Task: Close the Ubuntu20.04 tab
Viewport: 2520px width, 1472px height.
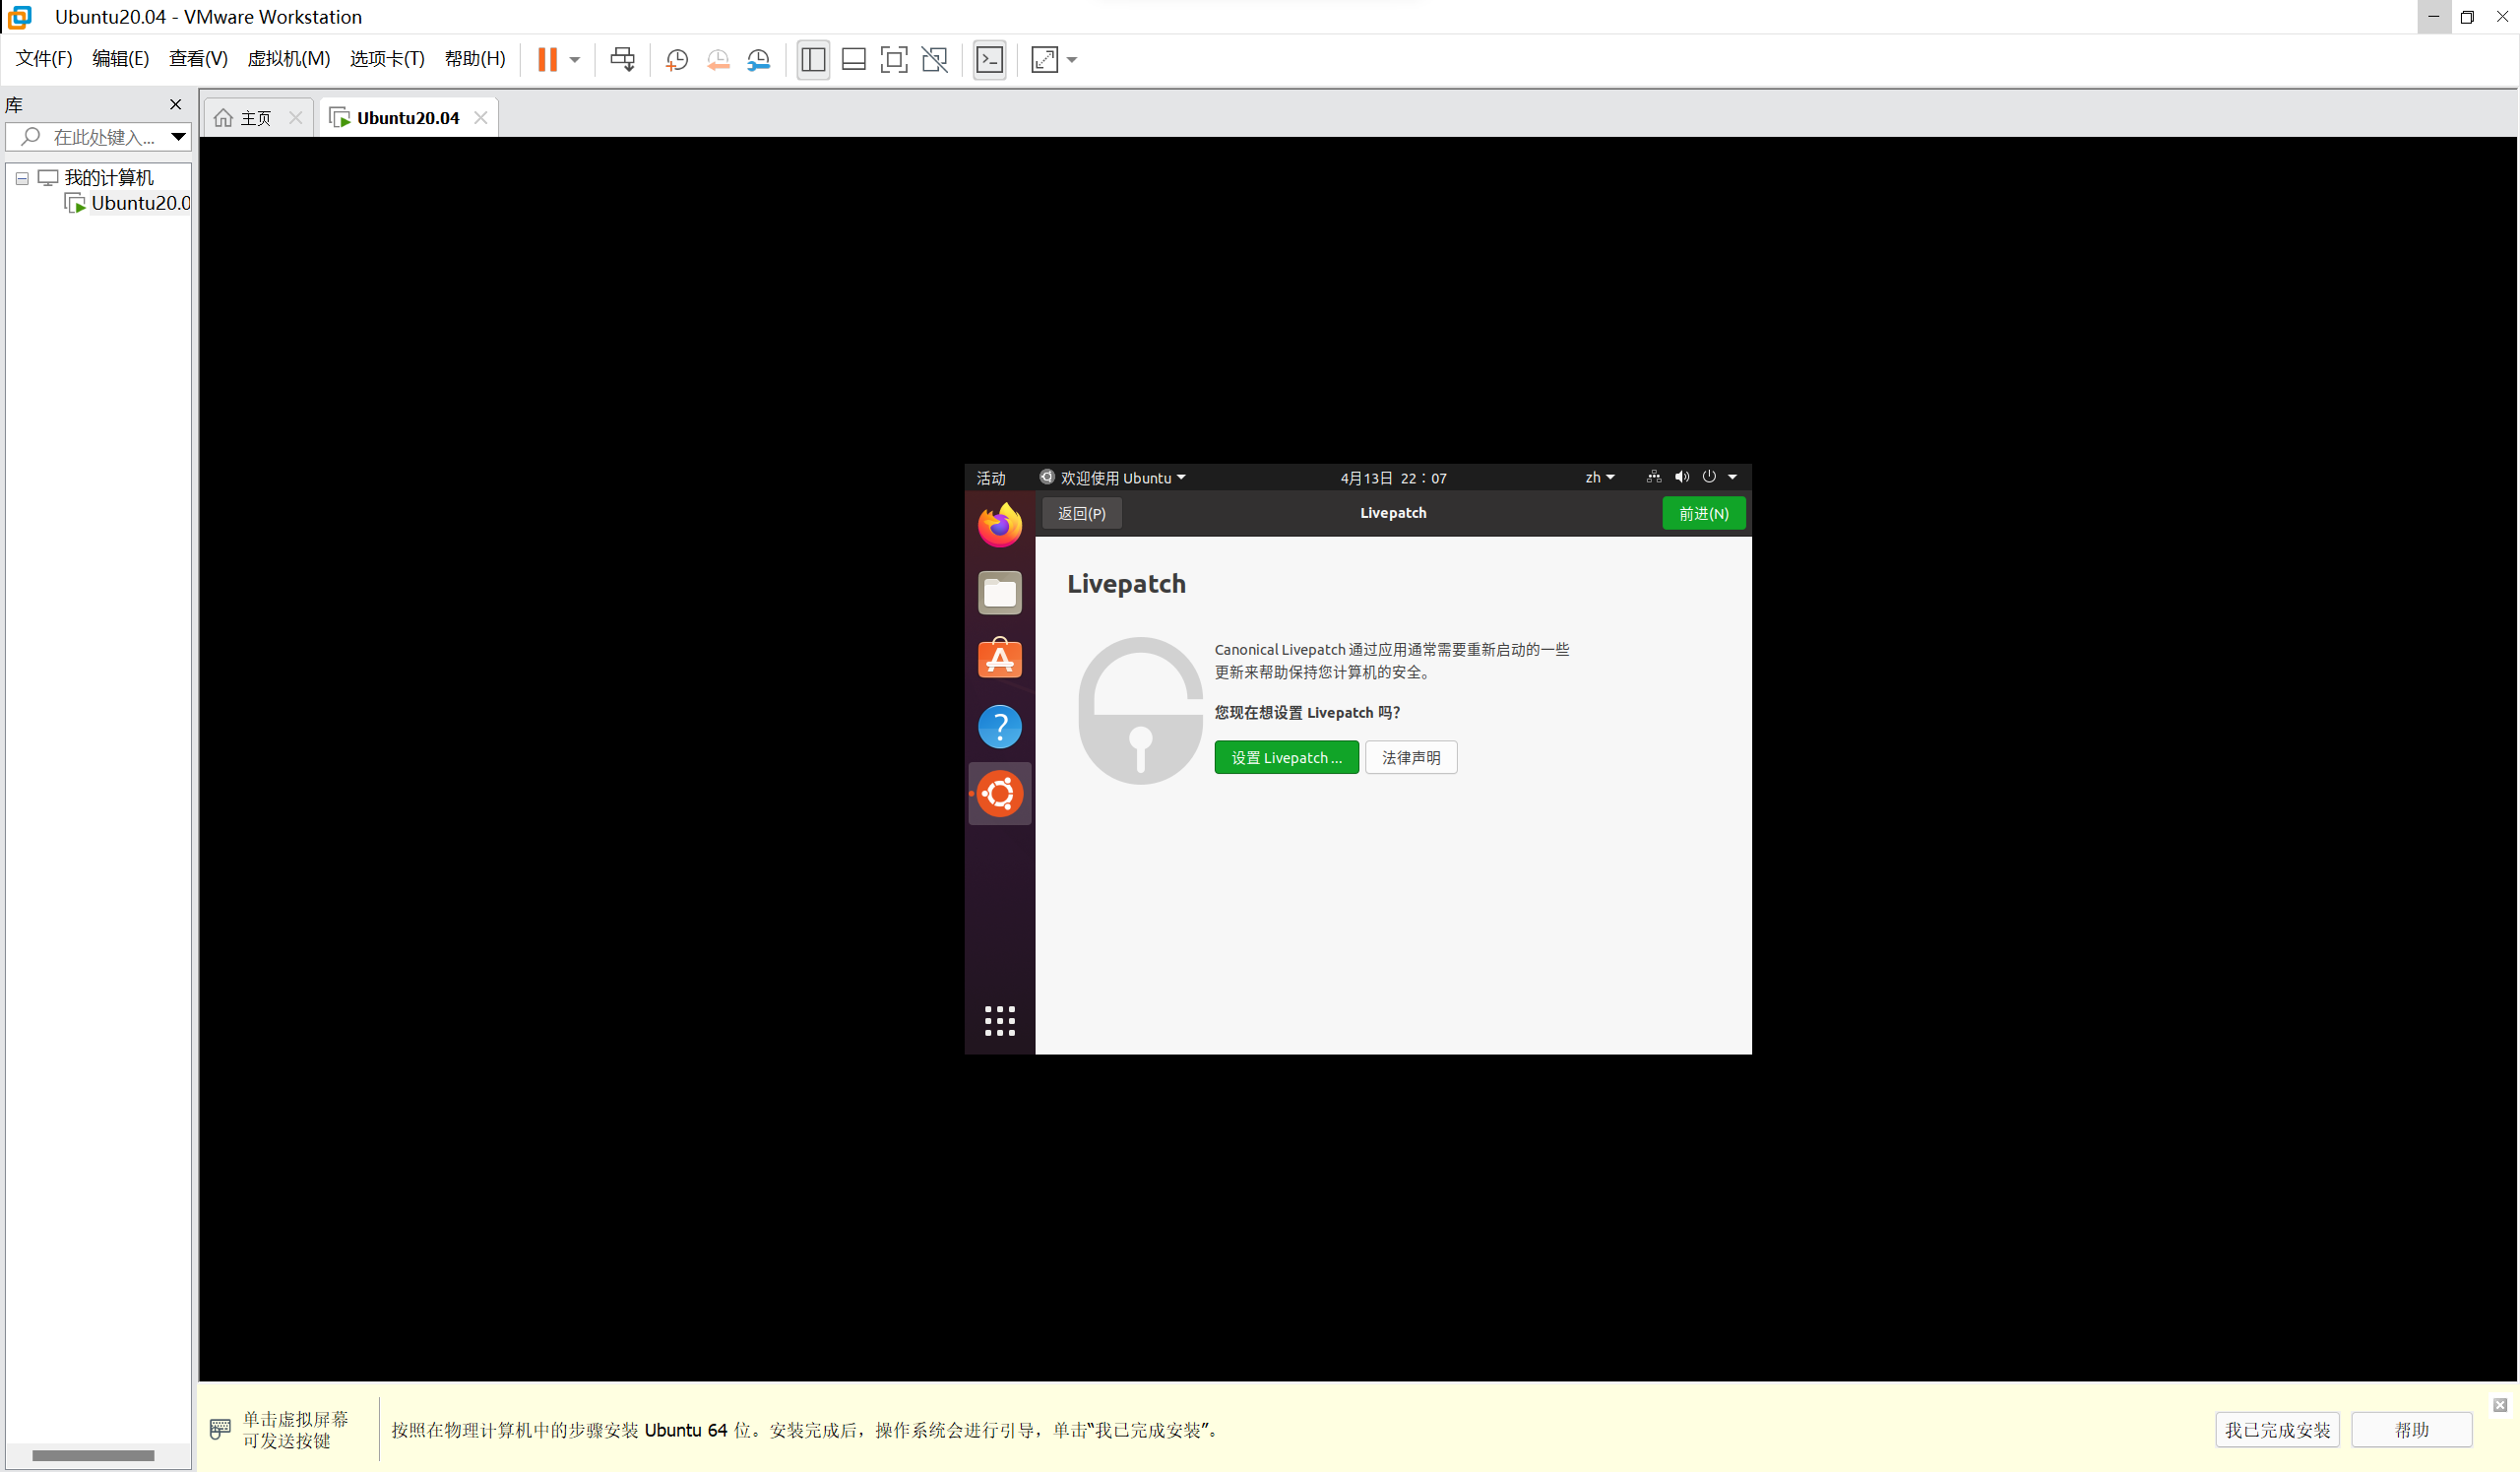Action: tap(481, 118)
